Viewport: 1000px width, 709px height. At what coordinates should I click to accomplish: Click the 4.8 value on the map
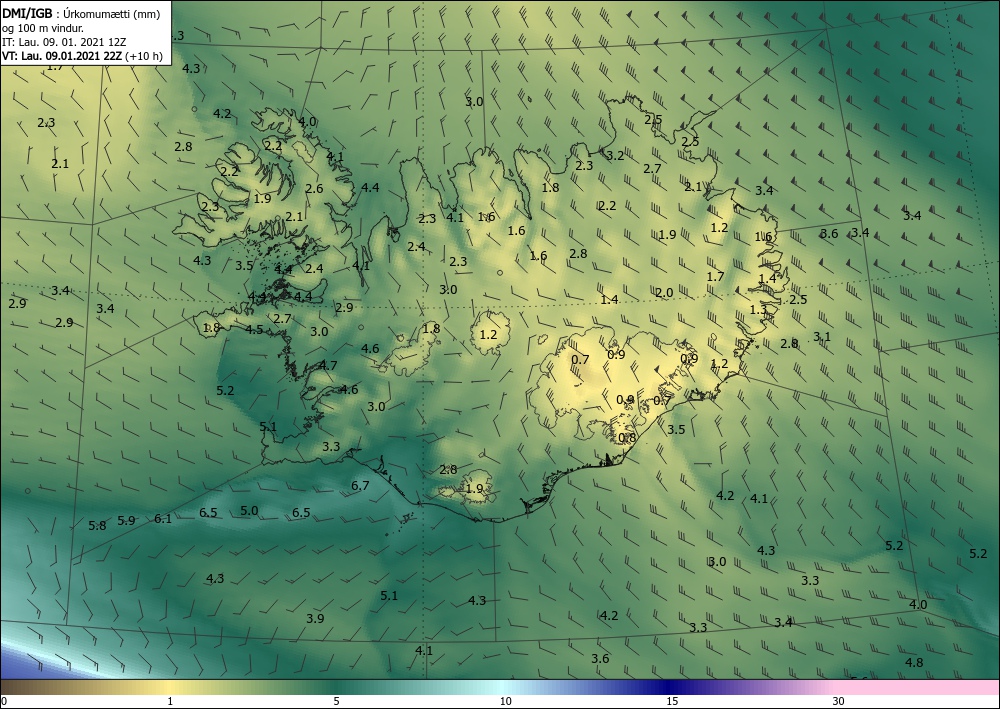point(914,662)
